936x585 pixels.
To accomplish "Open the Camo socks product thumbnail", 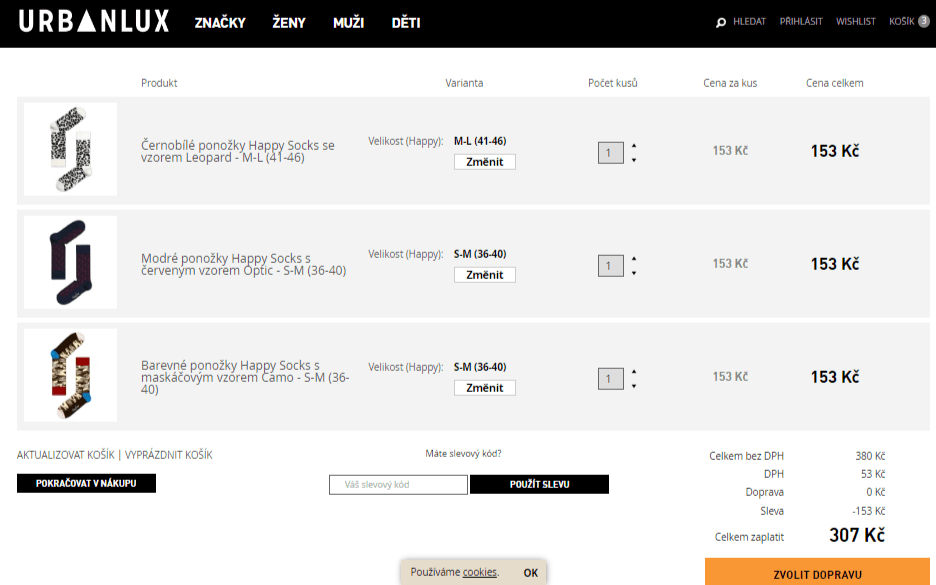I will coord(70,375).
